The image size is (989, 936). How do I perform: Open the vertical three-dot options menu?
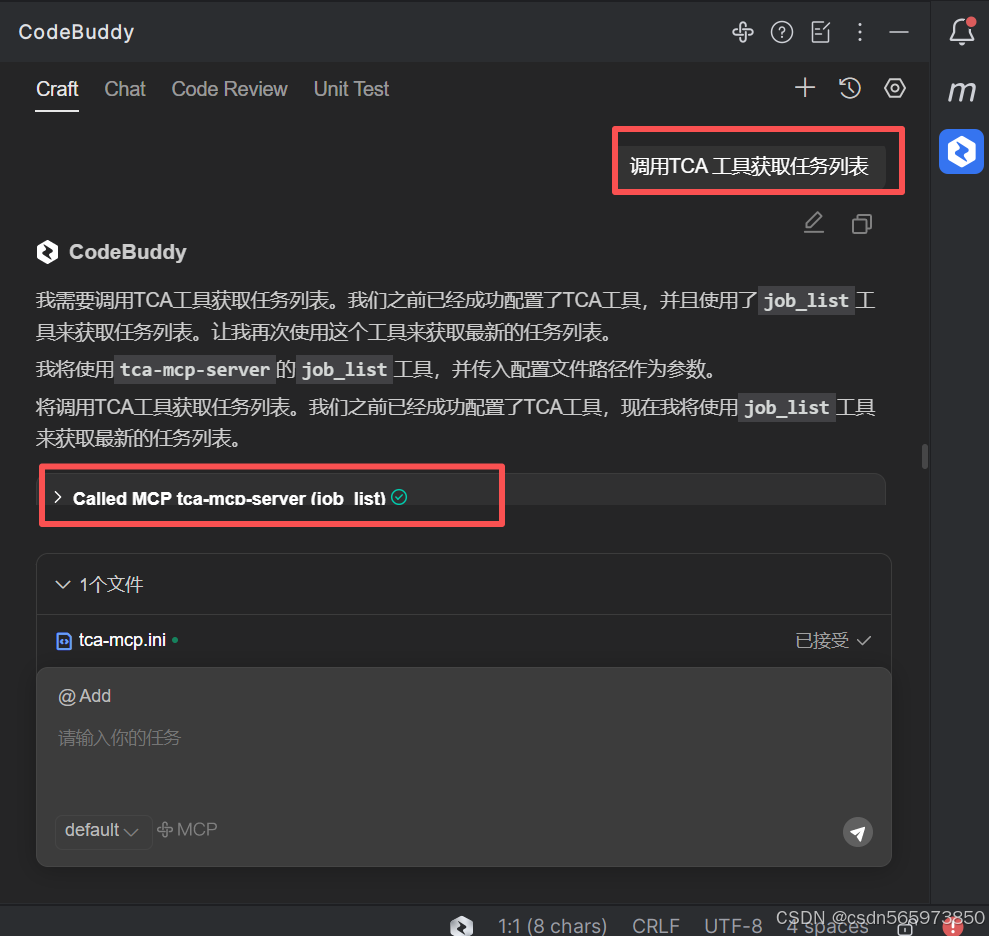coord(860,32)
